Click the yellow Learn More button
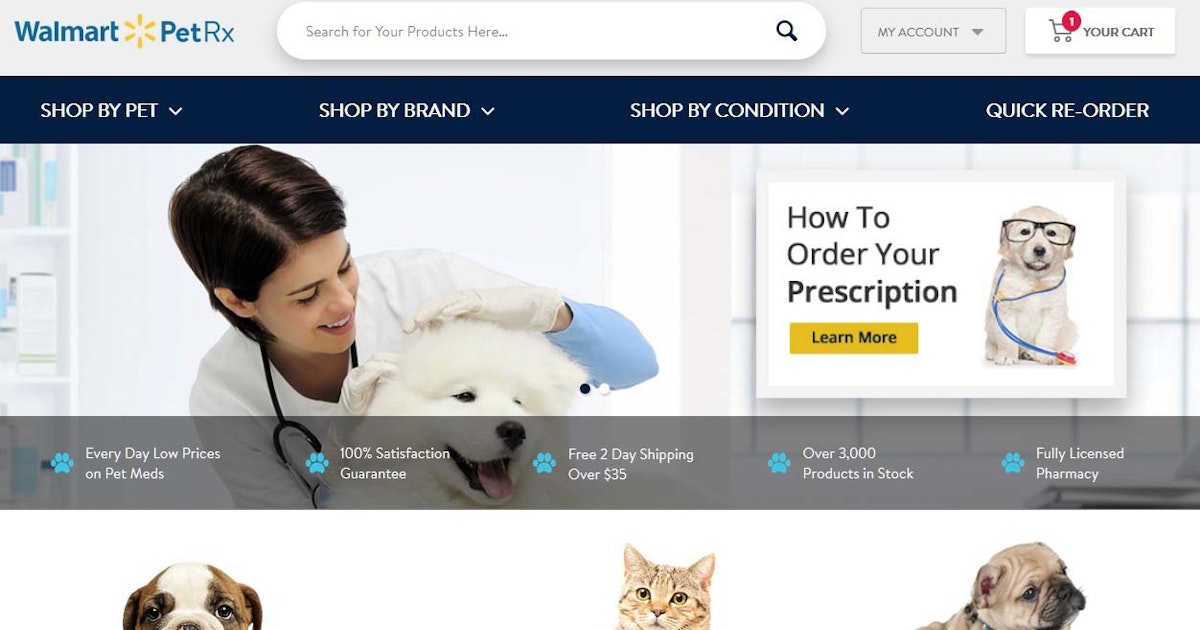 854,338
